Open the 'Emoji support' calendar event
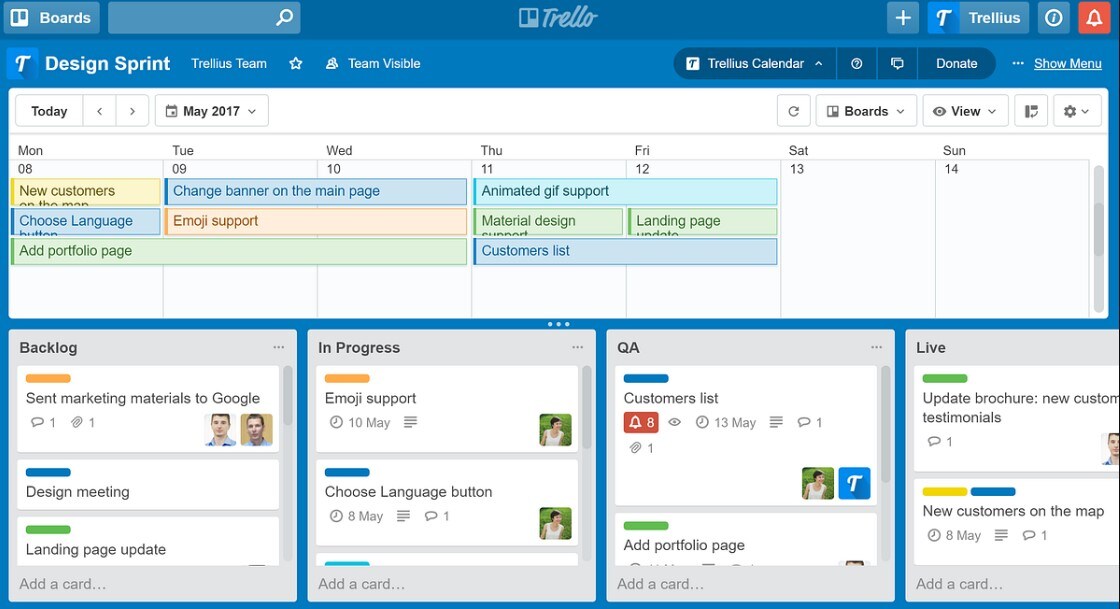 coord(316,221)
